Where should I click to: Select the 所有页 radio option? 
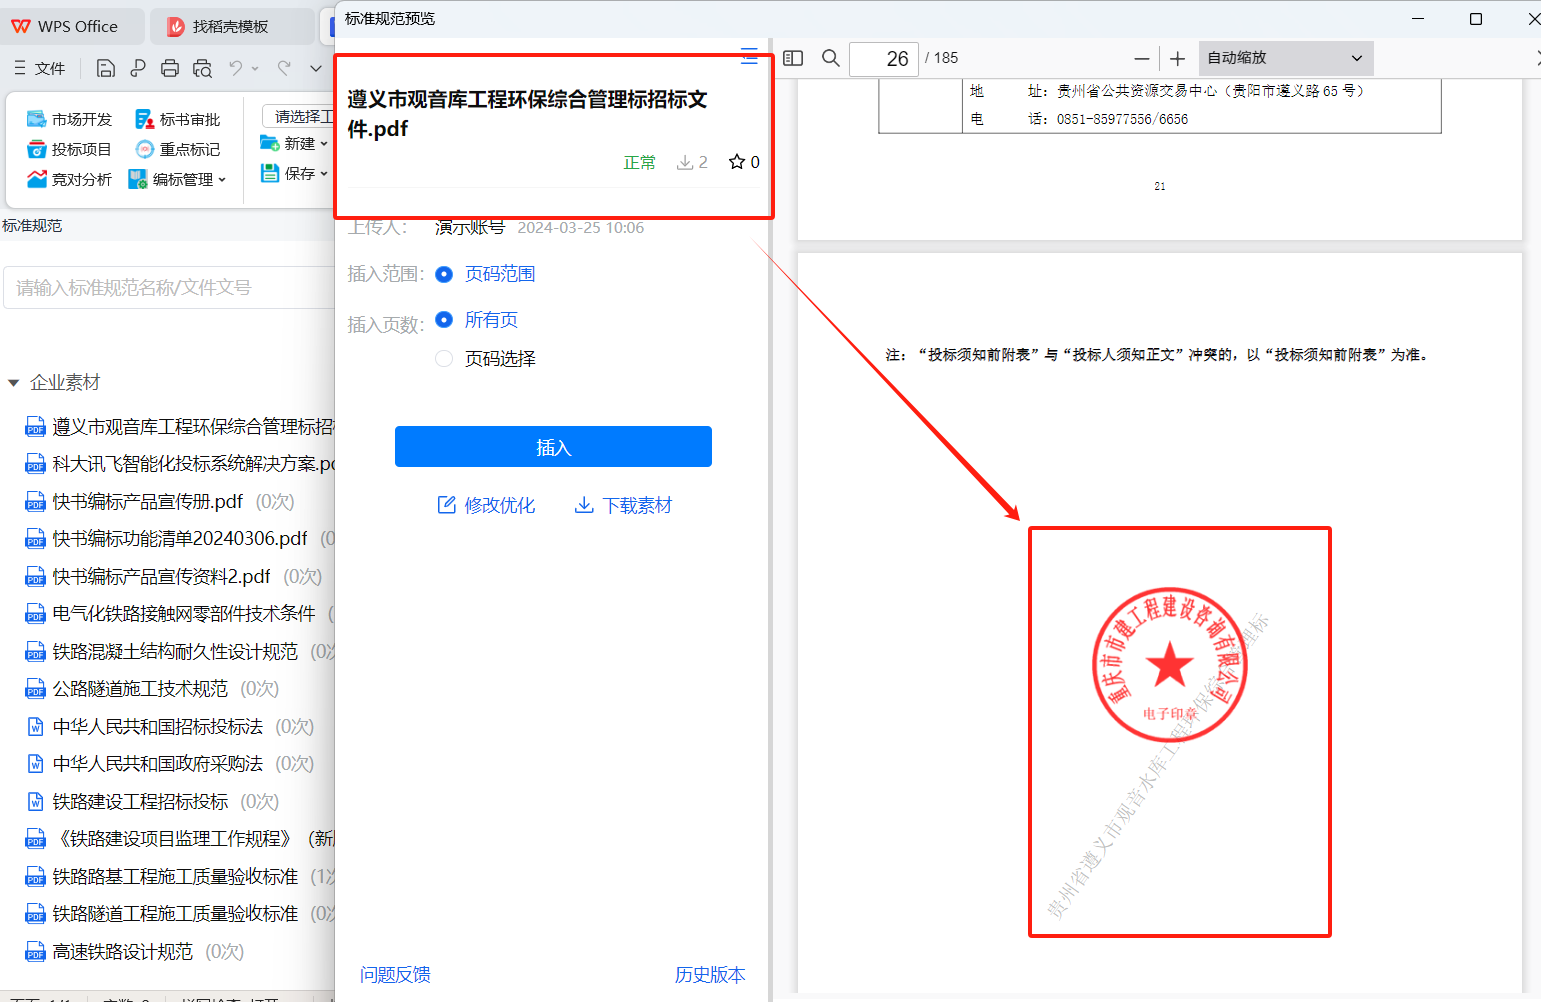tap(444, 320)
